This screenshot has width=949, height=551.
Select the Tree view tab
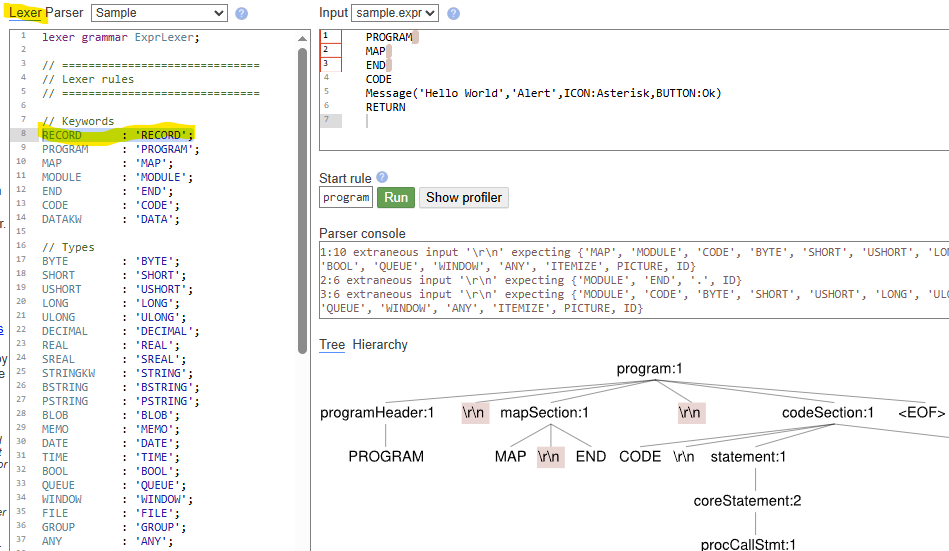[332, 344]
